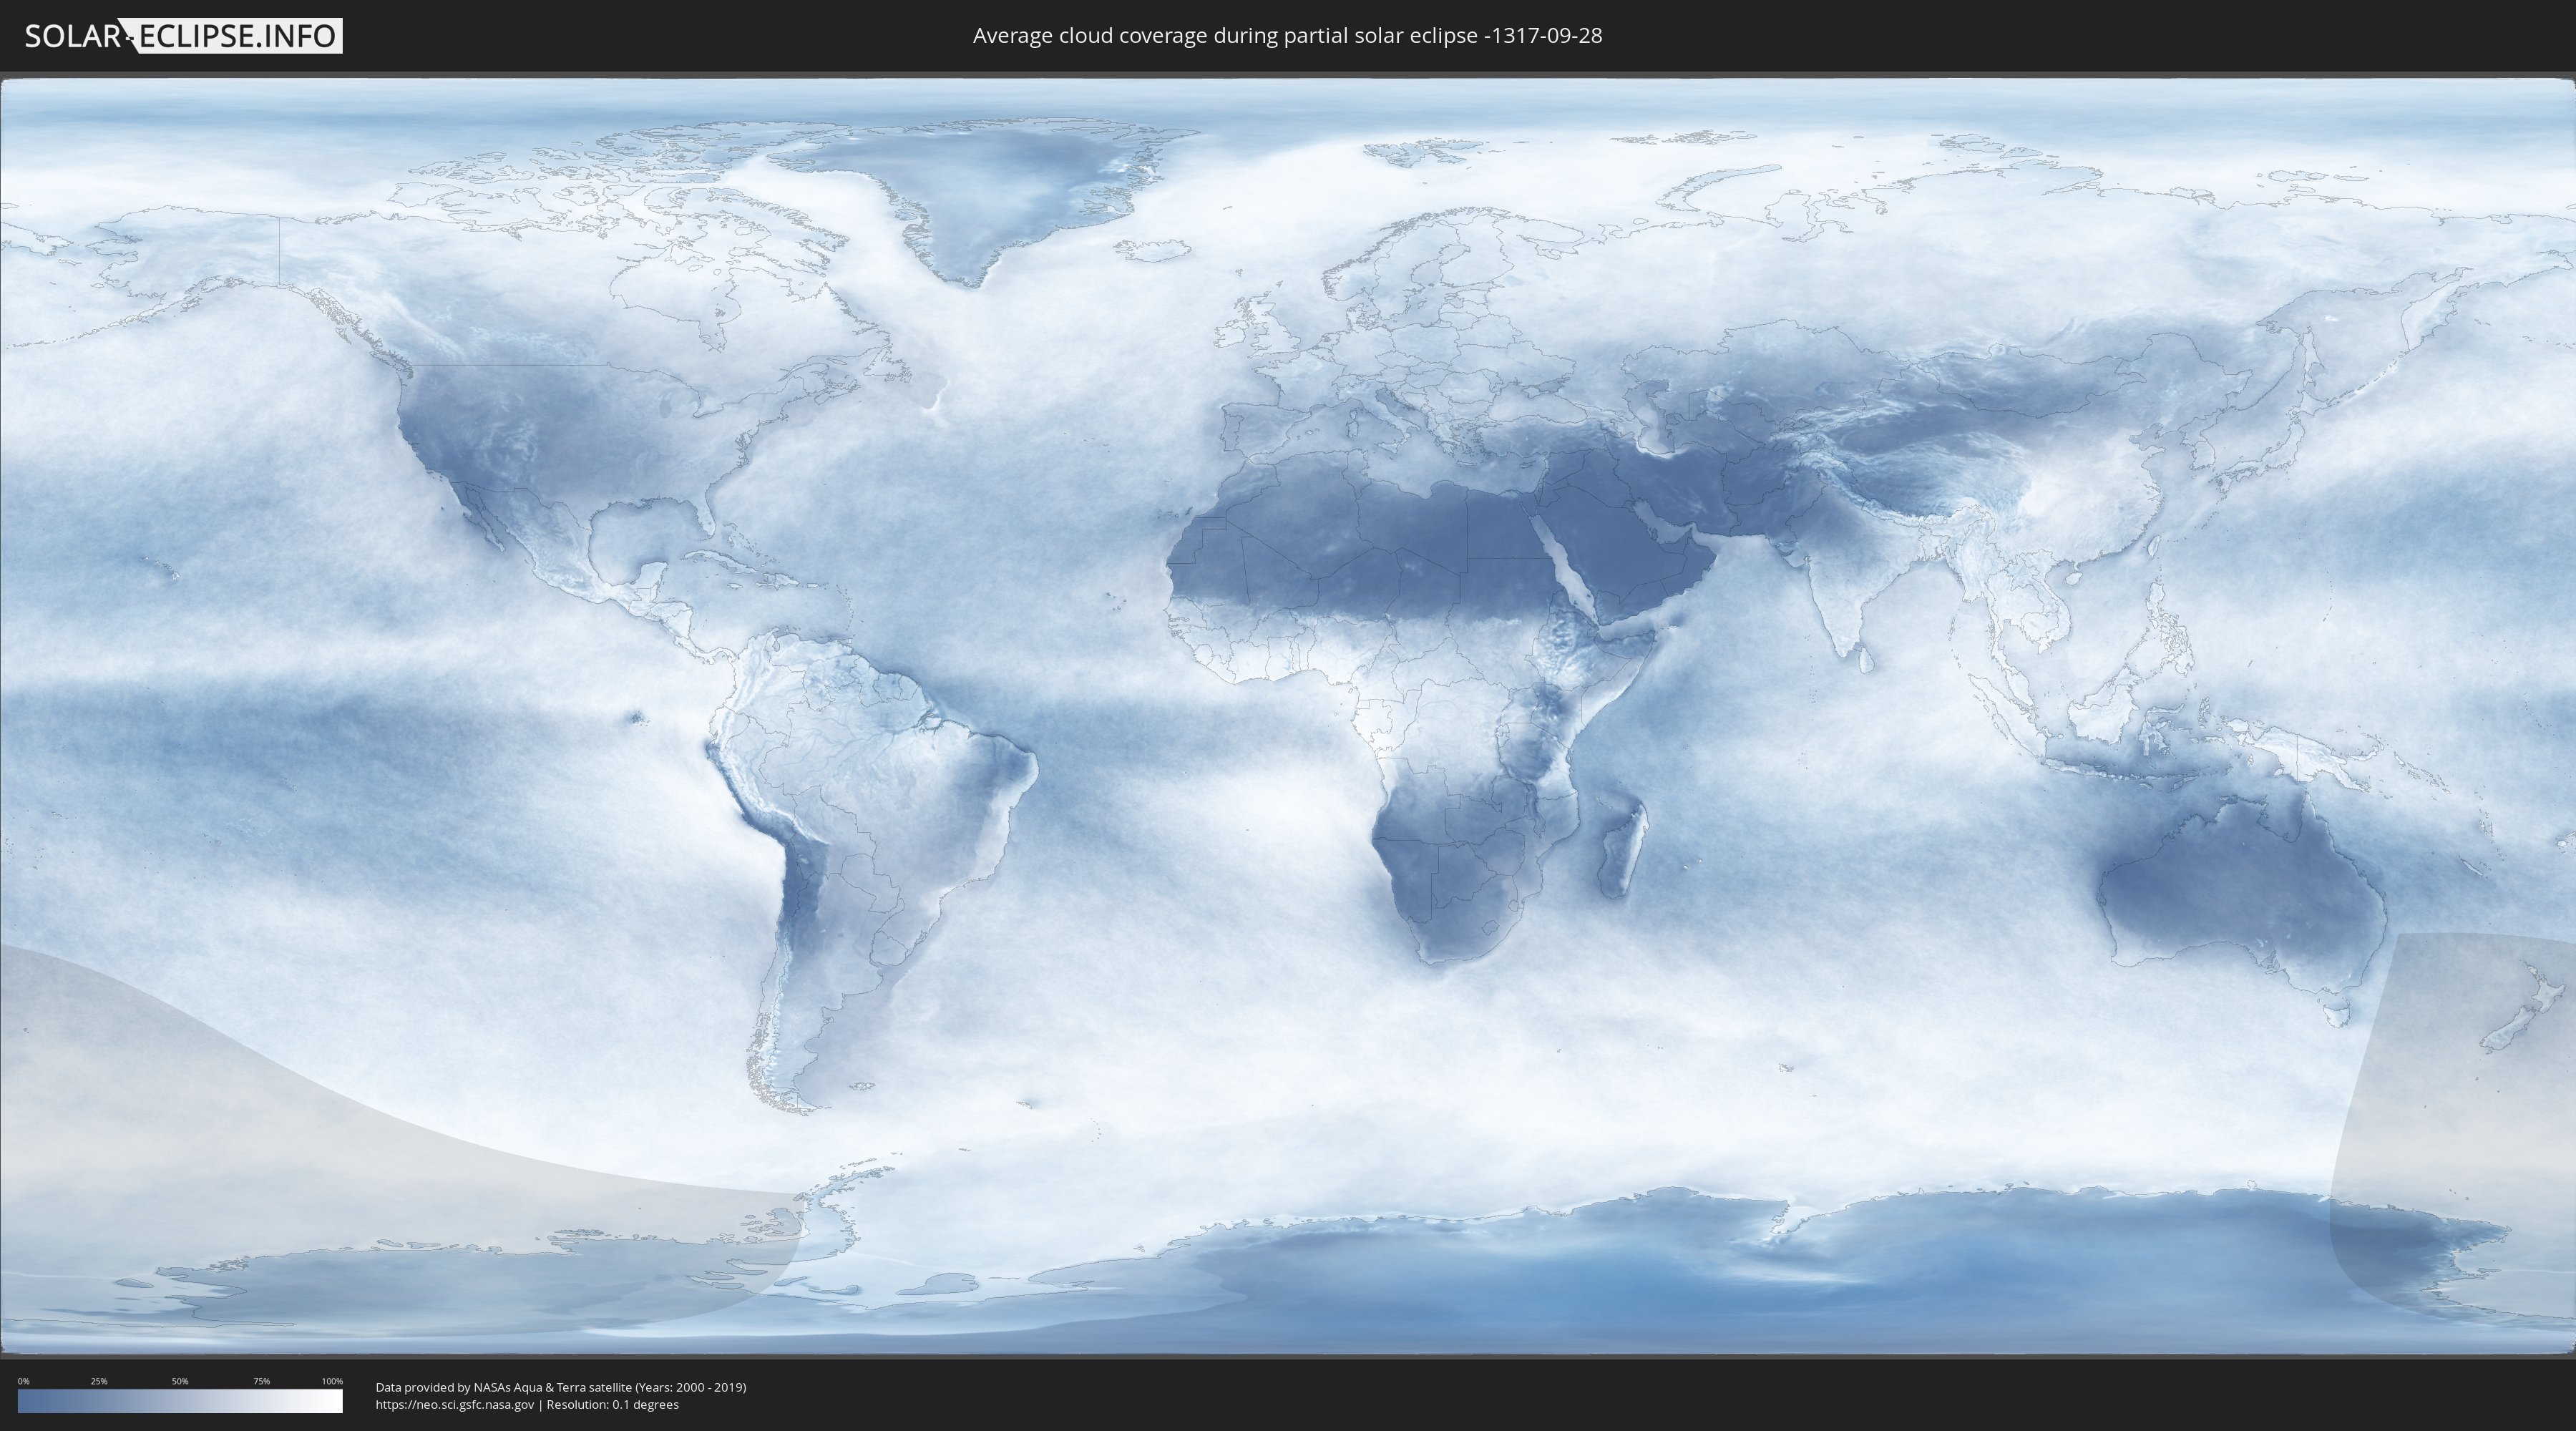Screen dimensions: 2576x1431
Task: Click the neo.sci.gsfc.nasa.gov URL text
Action: point(455,1405)
